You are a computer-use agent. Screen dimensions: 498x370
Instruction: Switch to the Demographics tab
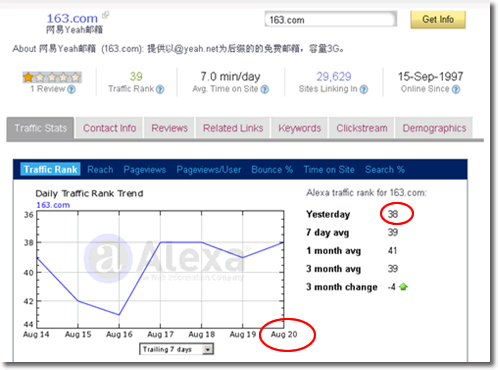click(x=434, y=128)
